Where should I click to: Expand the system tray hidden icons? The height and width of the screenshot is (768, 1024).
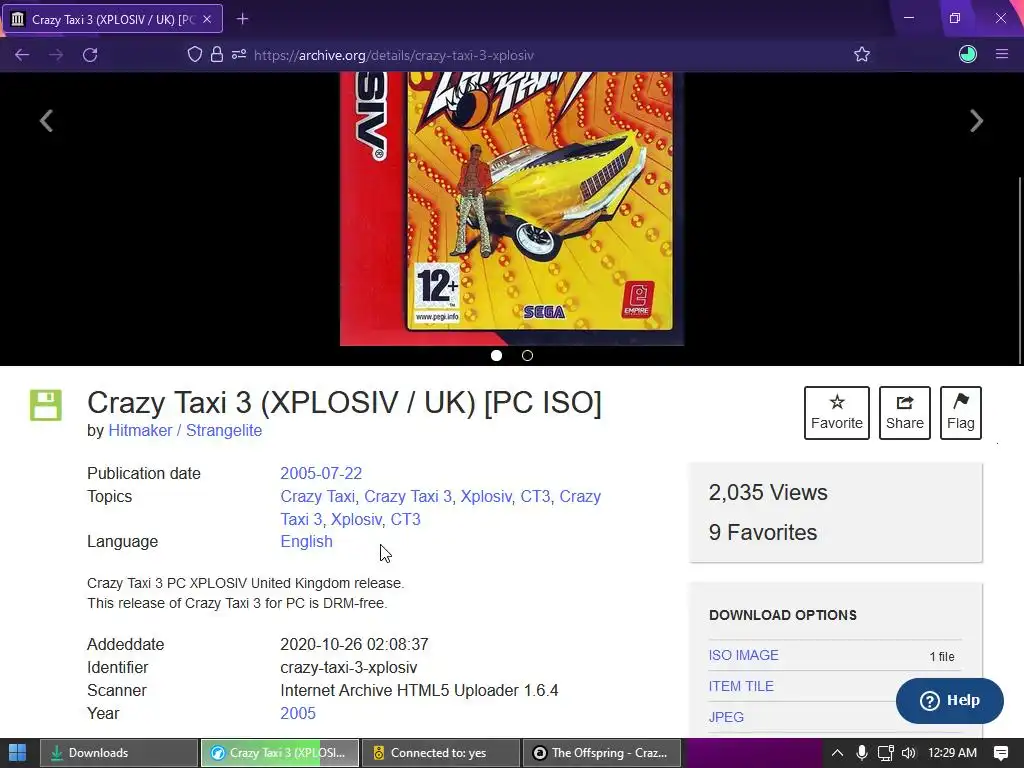pyautogui.click(x=837, y=753)
